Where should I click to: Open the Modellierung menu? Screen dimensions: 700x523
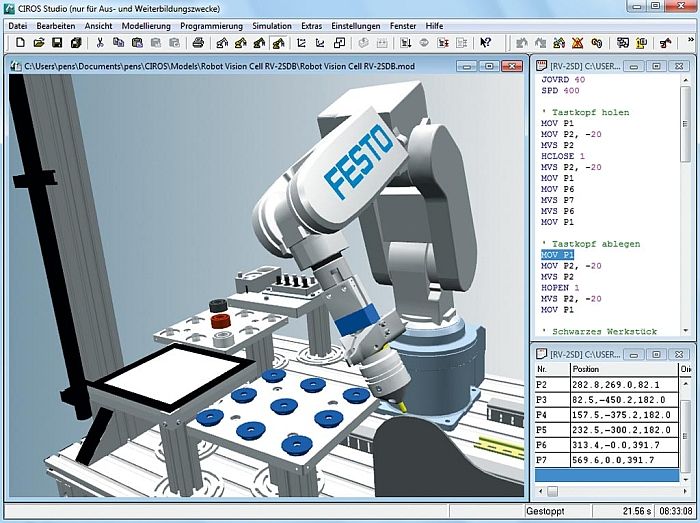[146, 26]
